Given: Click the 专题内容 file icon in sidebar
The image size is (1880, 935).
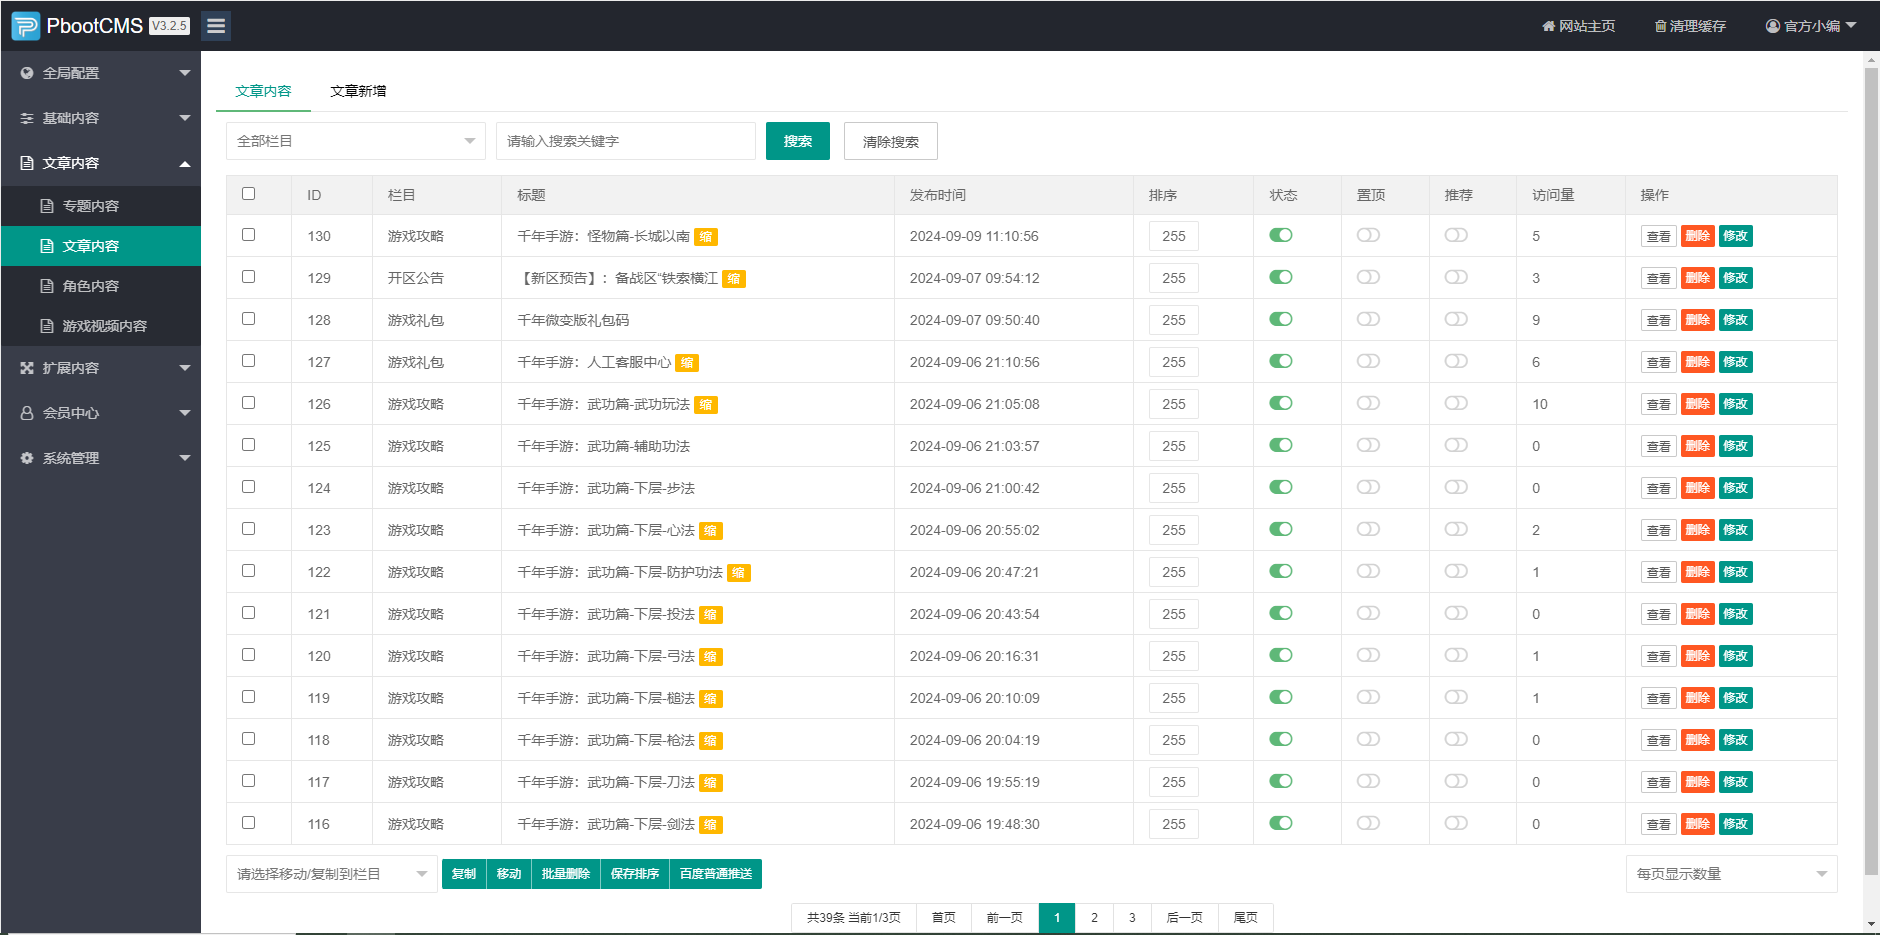Looking at the screenshot, I should point(47,206).
